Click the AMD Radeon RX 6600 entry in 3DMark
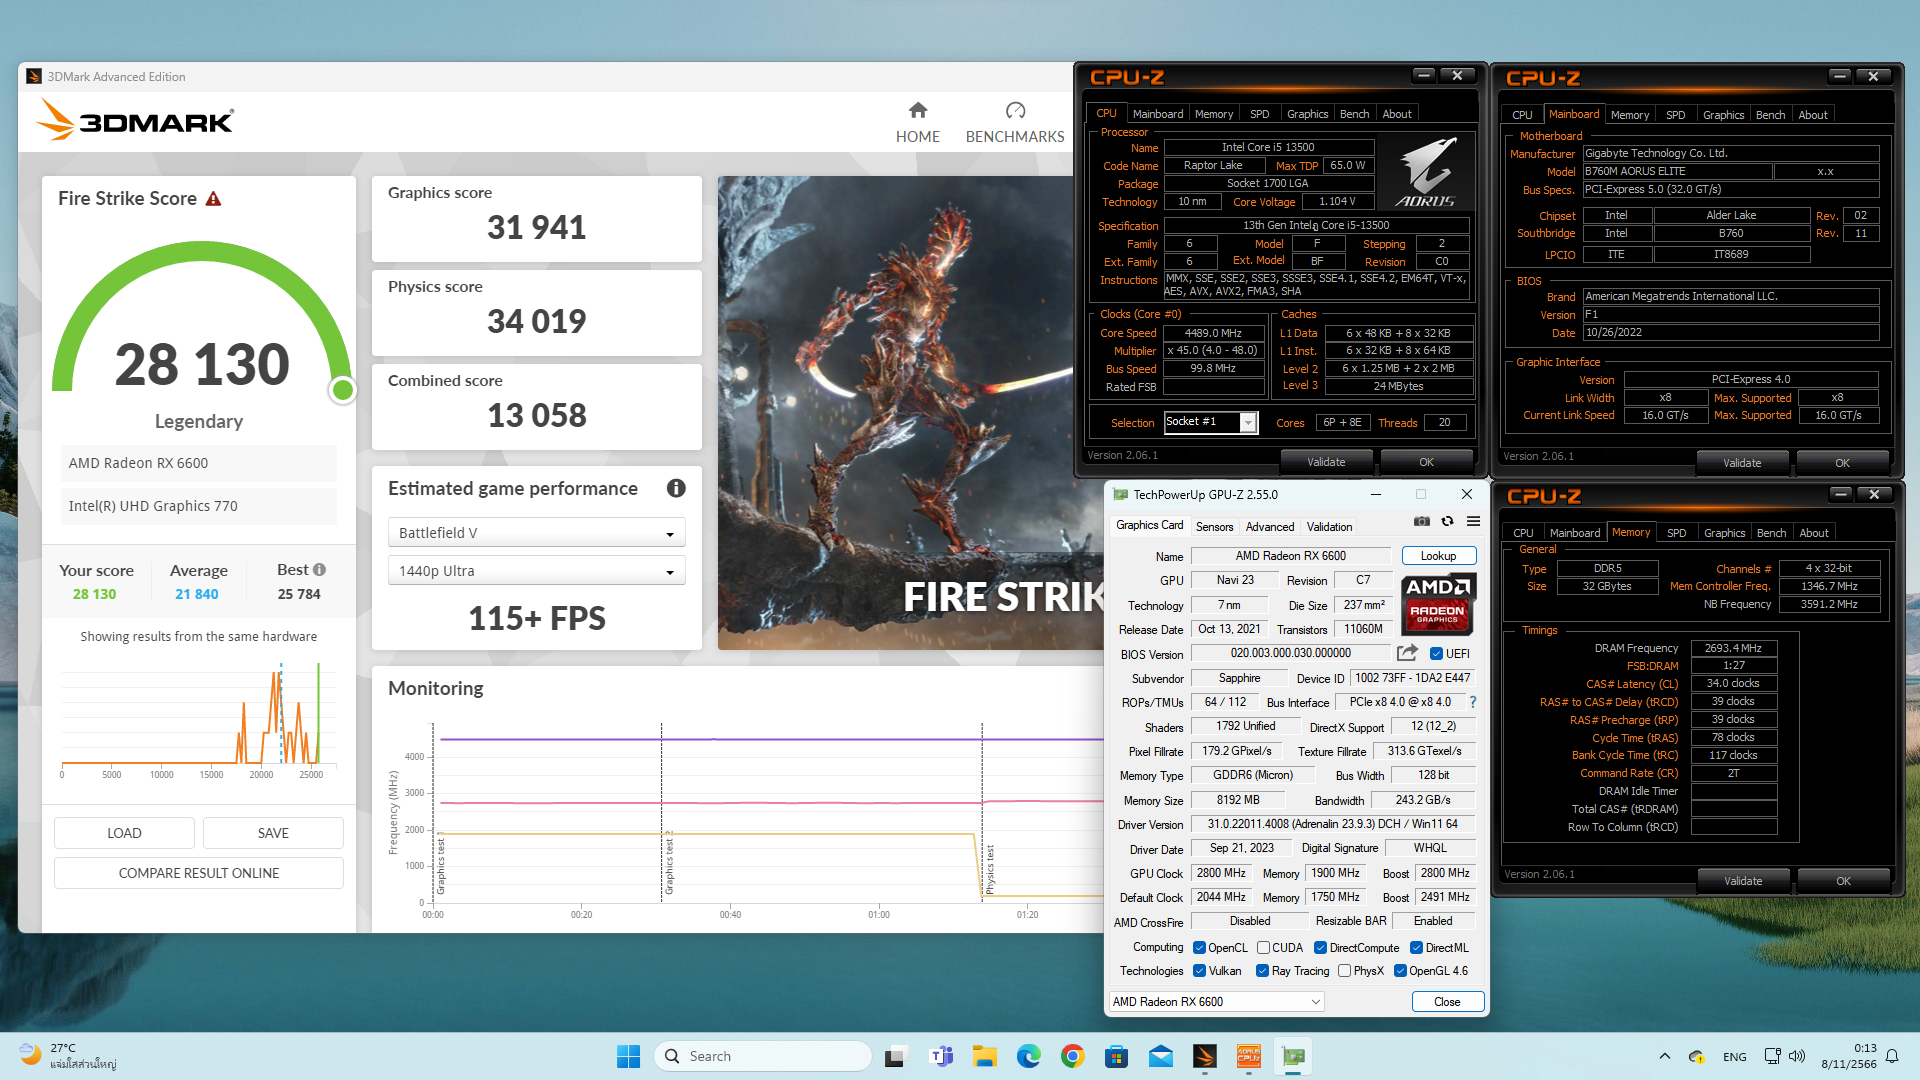 coord(199,463)
